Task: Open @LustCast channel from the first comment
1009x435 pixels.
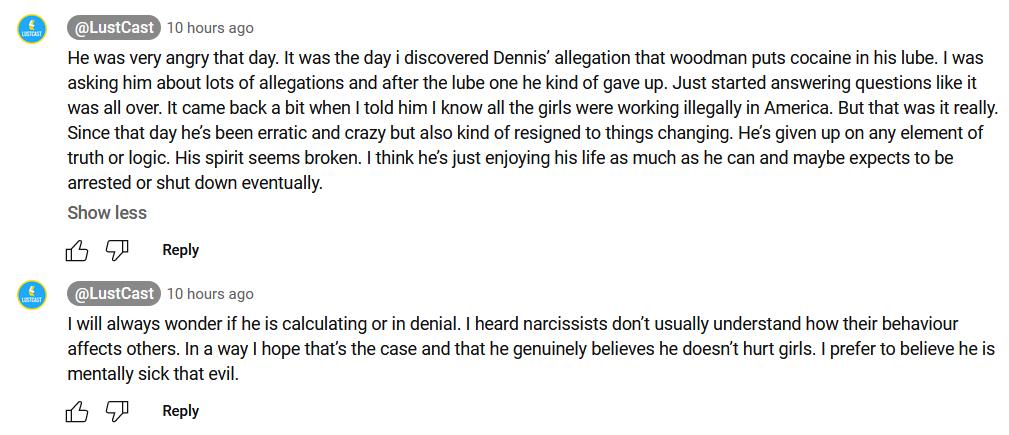Action: pyautogui.click(x=112, y=27)
